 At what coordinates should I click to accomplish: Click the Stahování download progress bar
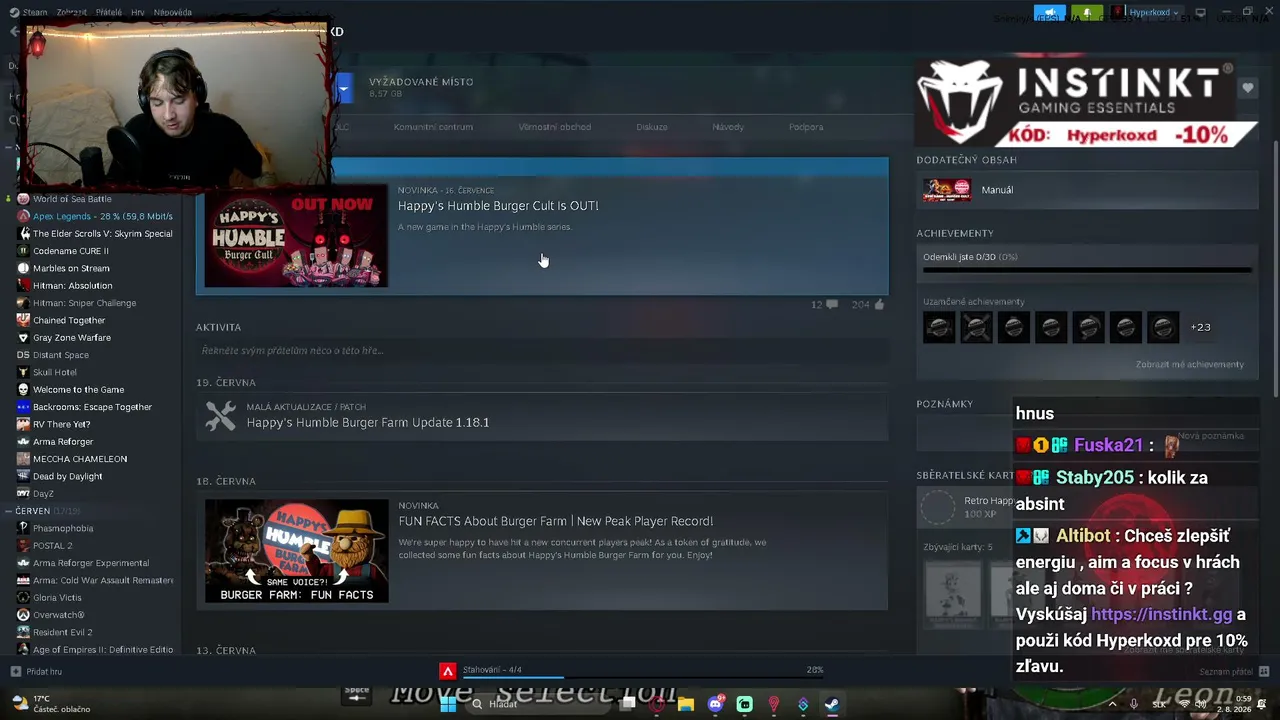point(643,677)
